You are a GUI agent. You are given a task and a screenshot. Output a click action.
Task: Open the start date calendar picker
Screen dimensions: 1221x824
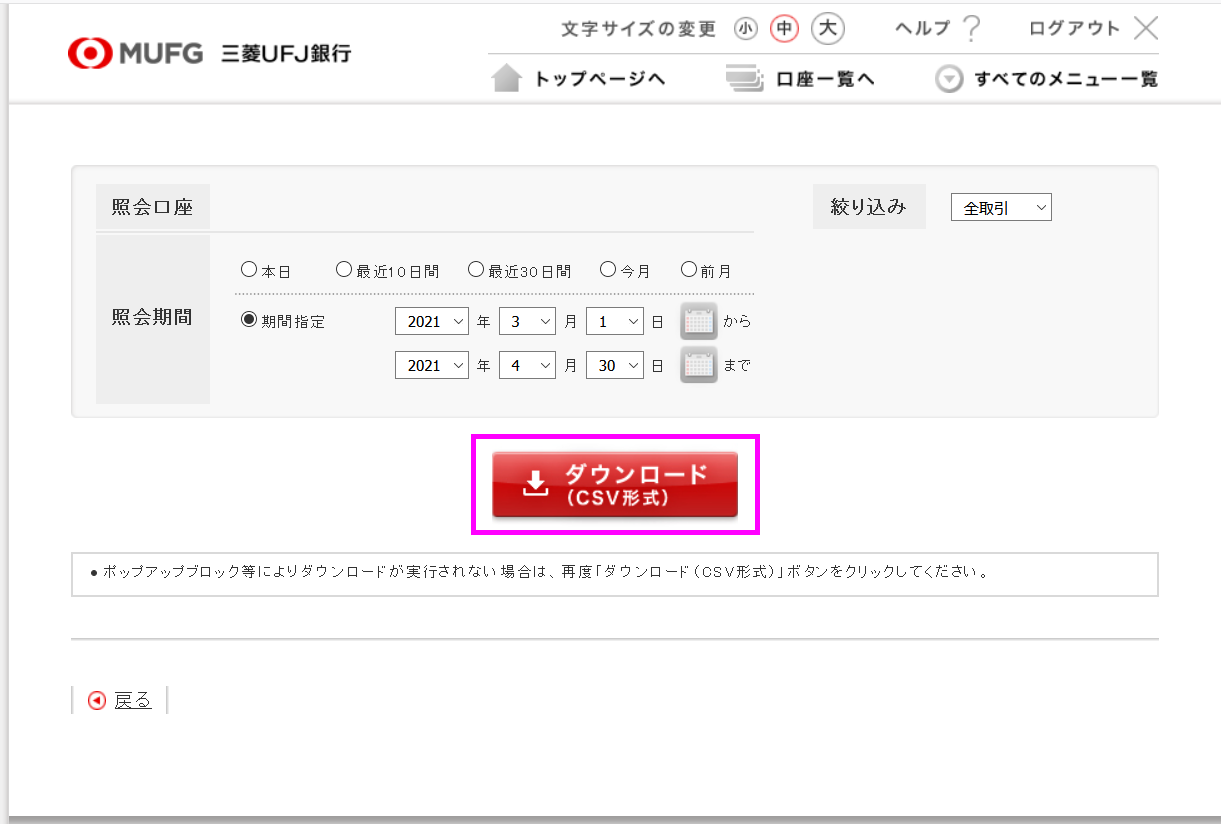698,321
